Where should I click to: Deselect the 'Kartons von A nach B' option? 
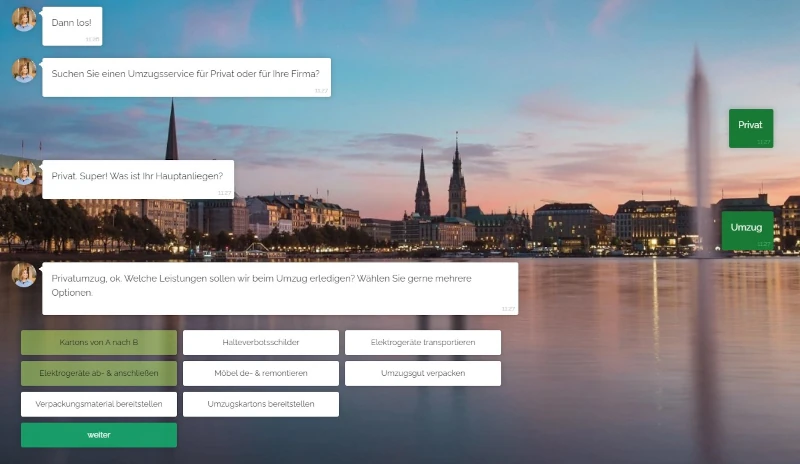click(x=99, y=343)
